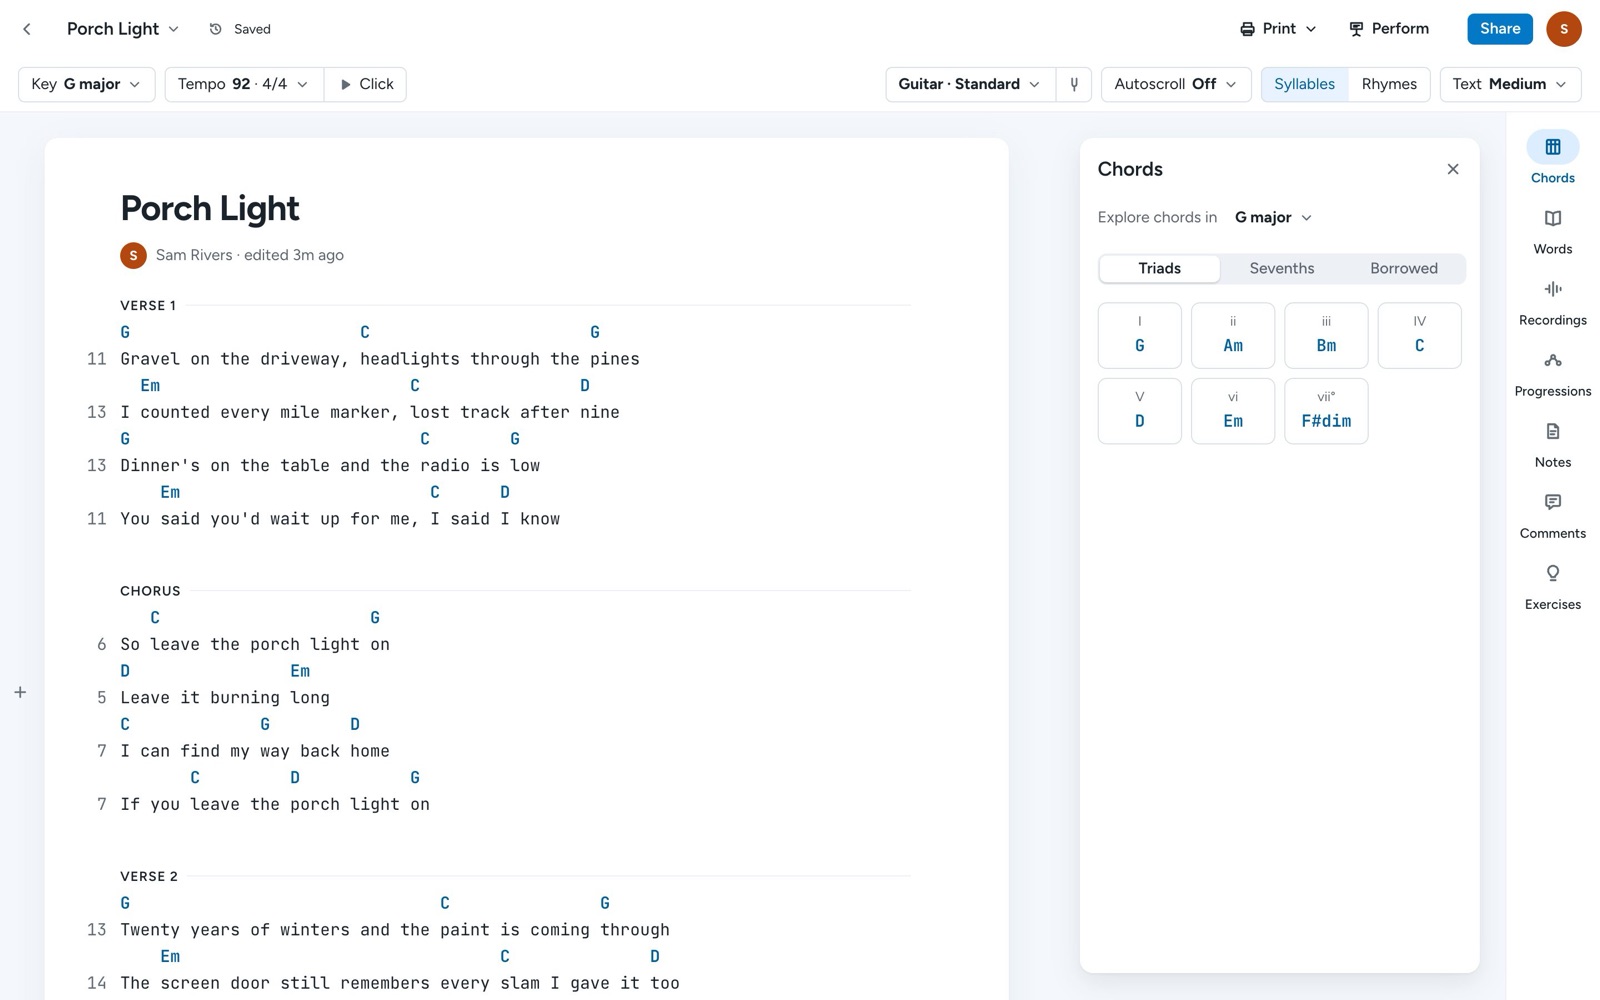The width and height of the screenshot is (1600, 1000).
Task: Toggle Syllables view
Action: point(1304,84)
